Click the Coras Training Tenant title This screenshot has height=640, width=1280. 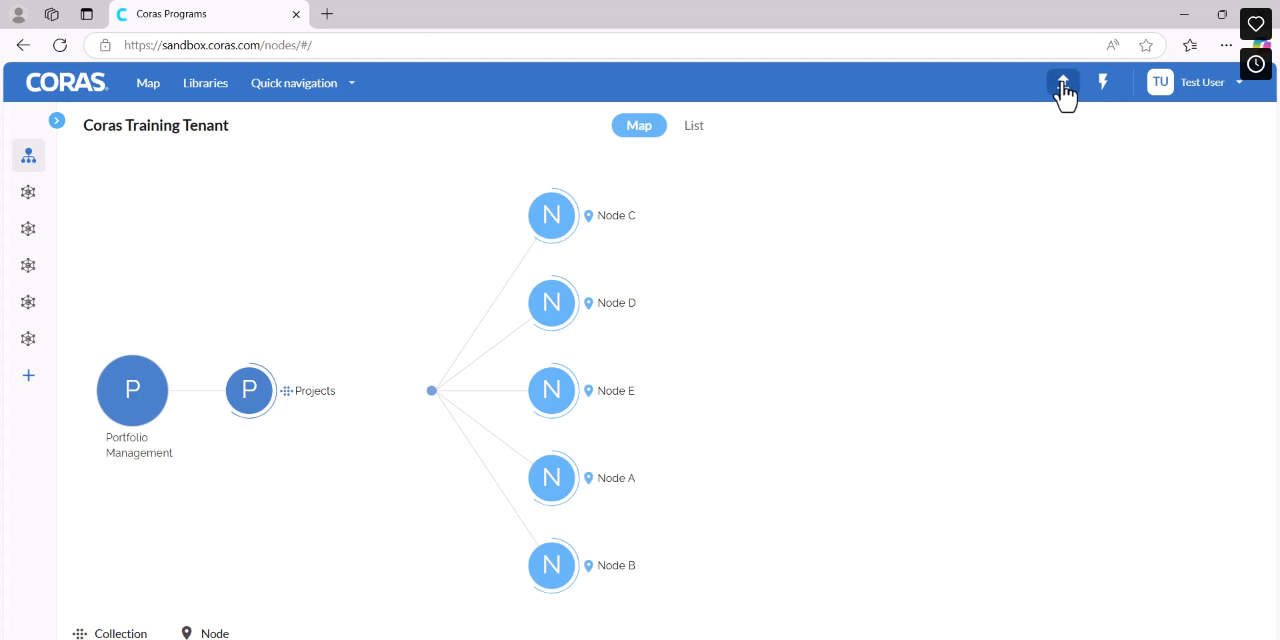(x=156, y=125)
